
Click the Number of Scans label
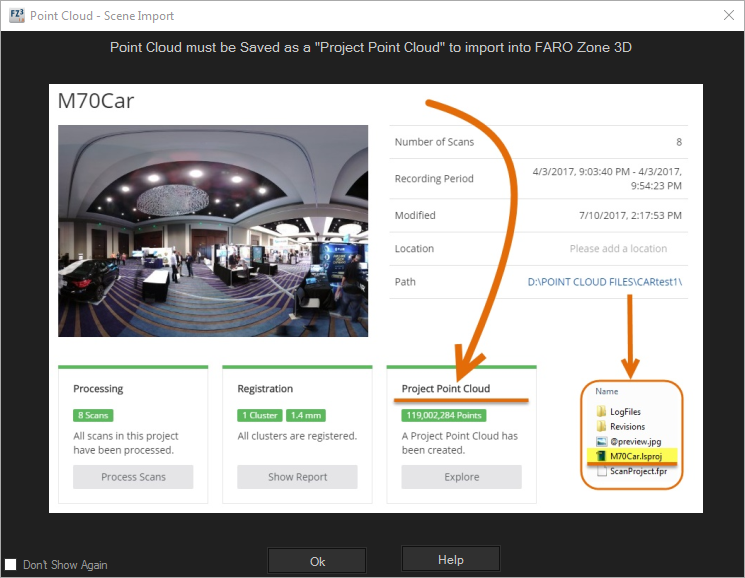pyautogui.click(x=434, y=142)
